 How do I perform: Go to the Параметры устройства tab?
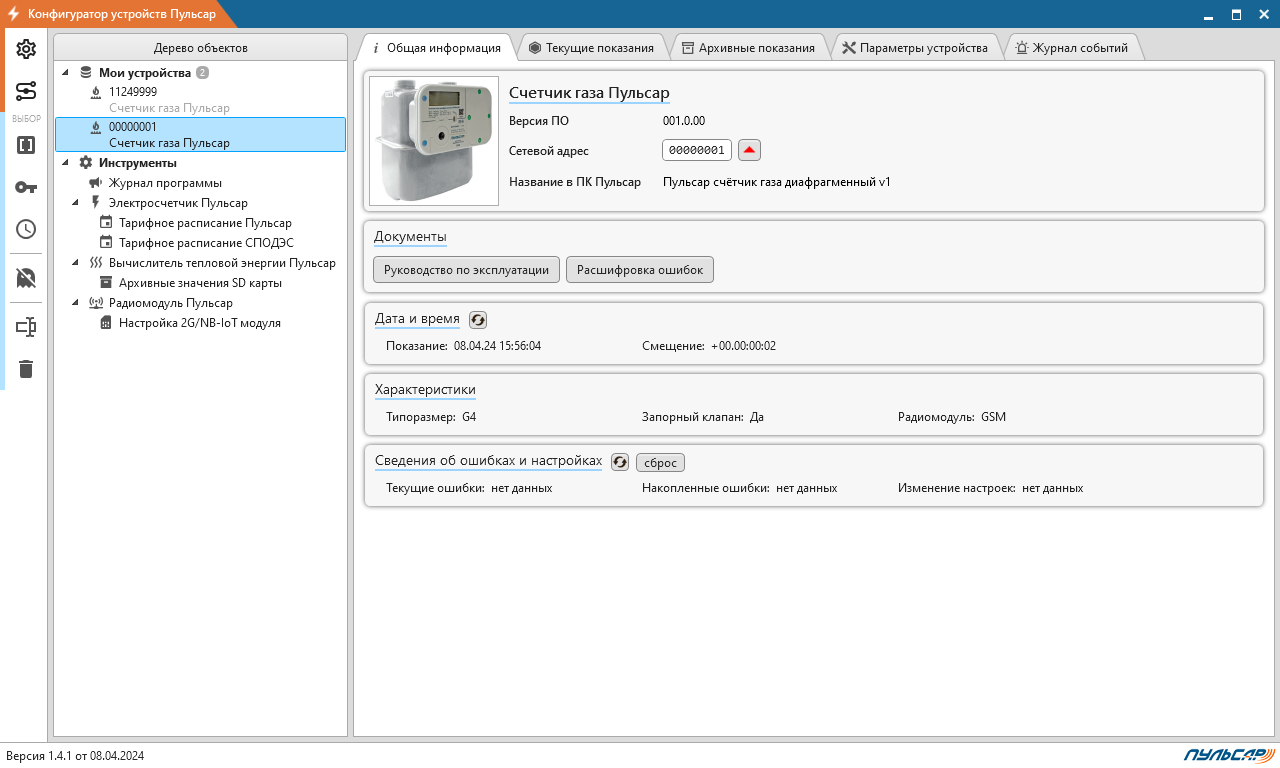(x=915, y=47)
